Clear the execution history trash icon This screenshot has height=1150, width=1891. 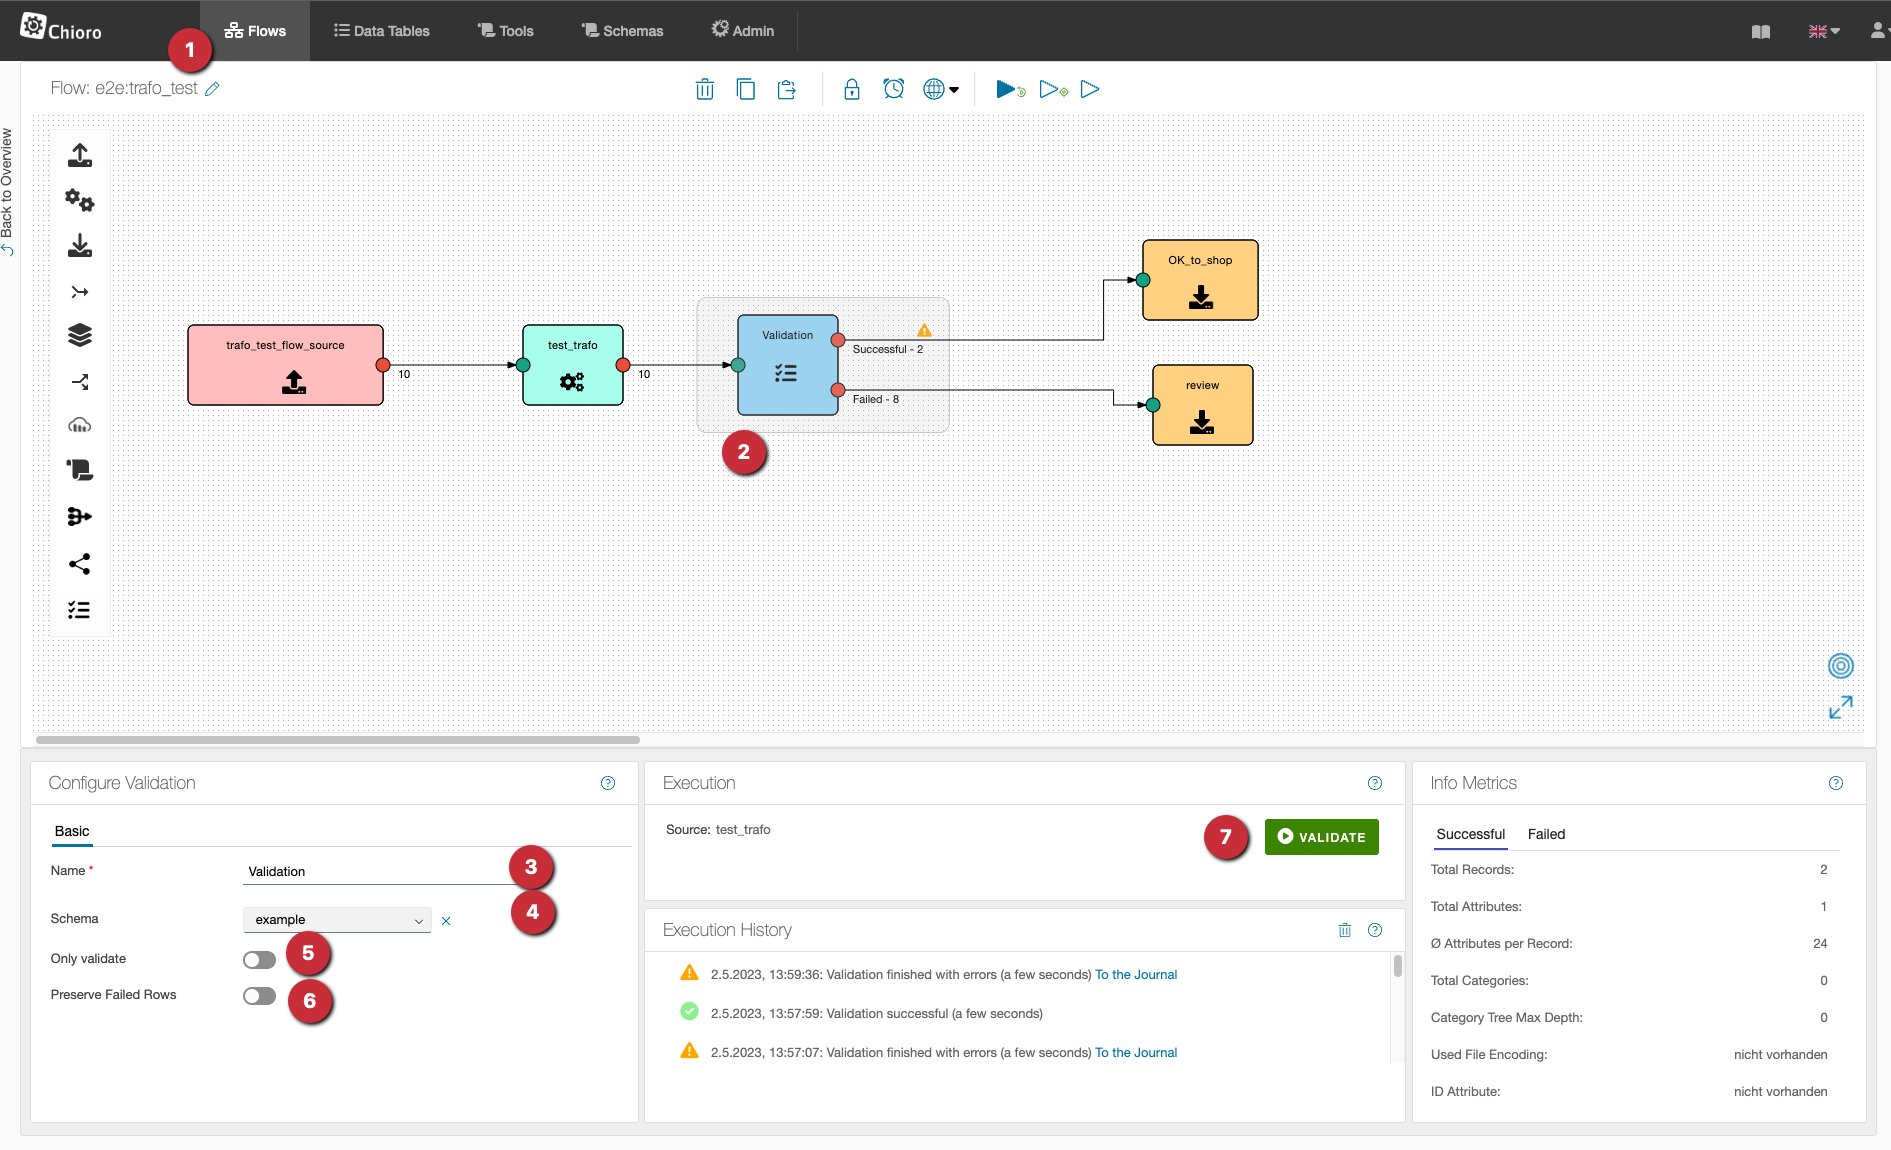click(x=1345, y=930)
